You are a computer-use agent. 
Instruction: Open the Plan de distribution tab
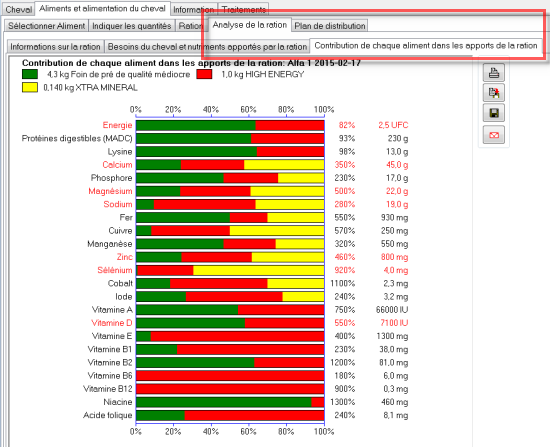point(330,26)
